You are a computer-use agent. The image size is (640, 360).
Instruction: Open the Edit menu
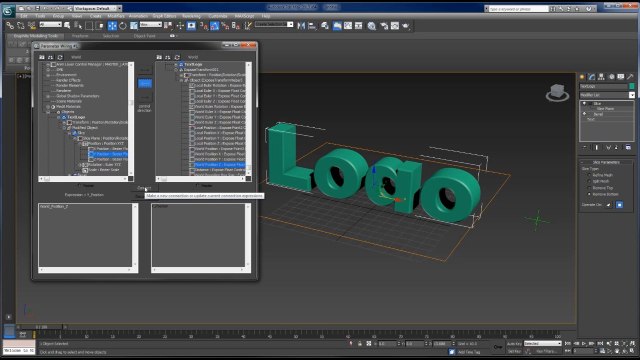(x=24, y=16)
